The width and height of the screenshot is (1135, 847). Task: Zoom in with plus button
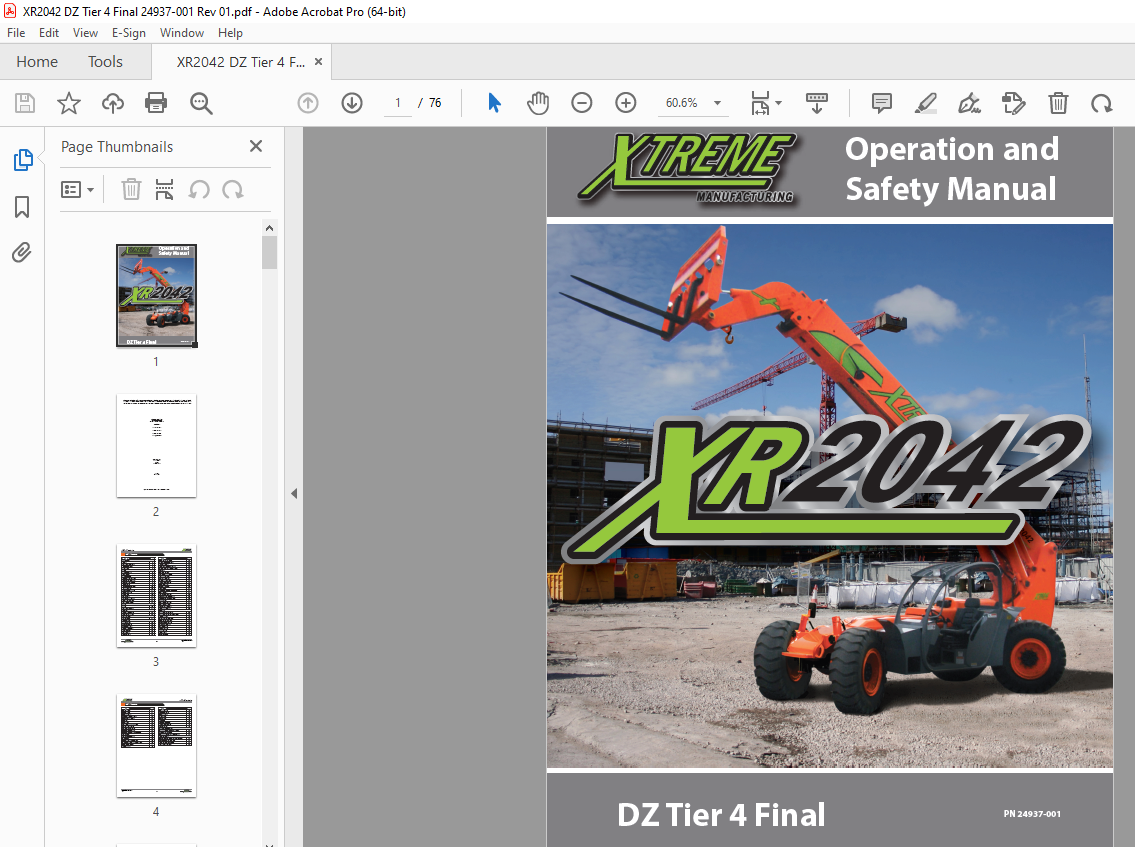click(625, 103)
